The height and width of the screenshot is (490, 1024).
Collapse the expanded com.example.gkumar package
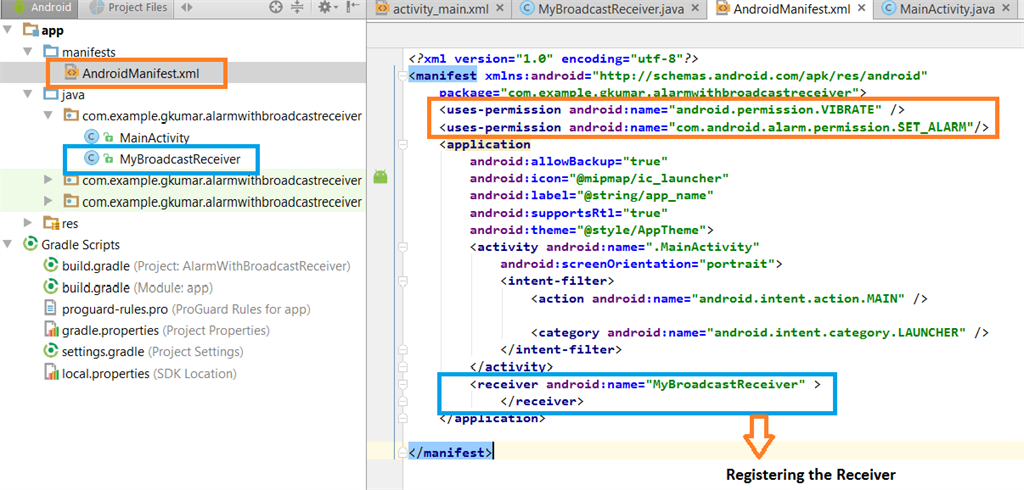[x=48, y=116]
